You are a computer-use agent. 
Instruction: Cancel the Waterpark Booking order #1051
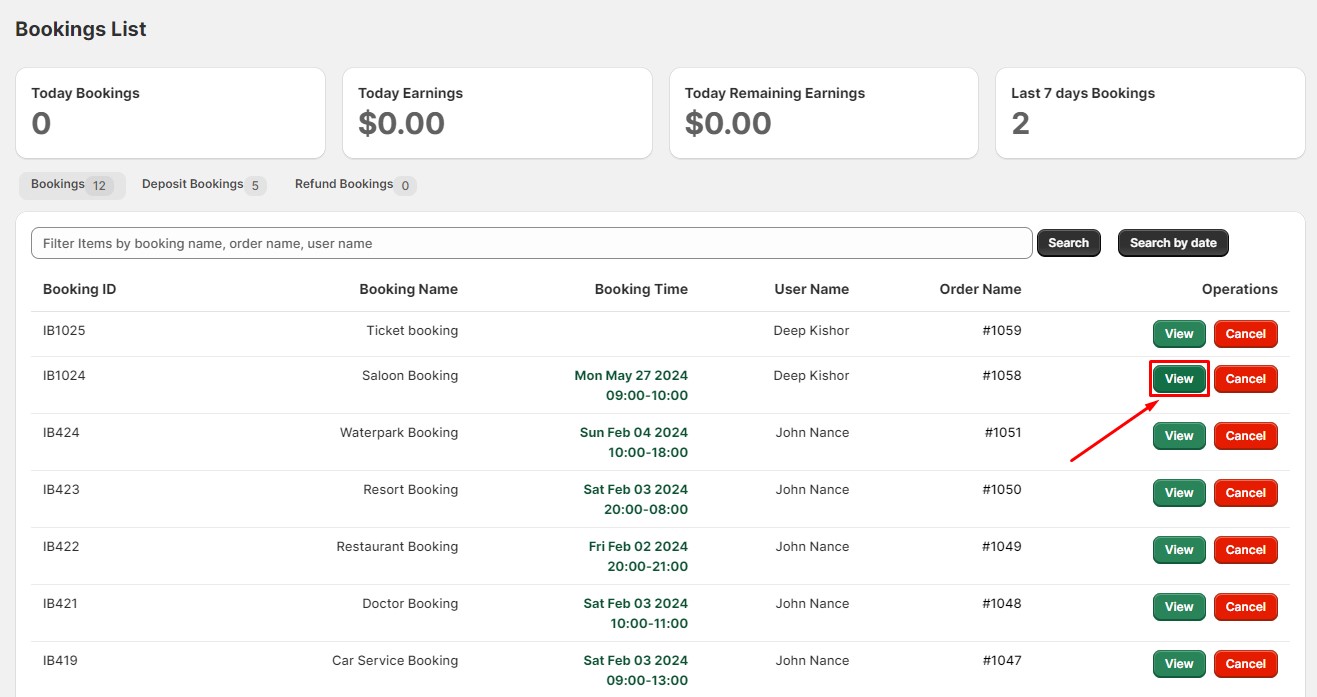[1245, 436]
